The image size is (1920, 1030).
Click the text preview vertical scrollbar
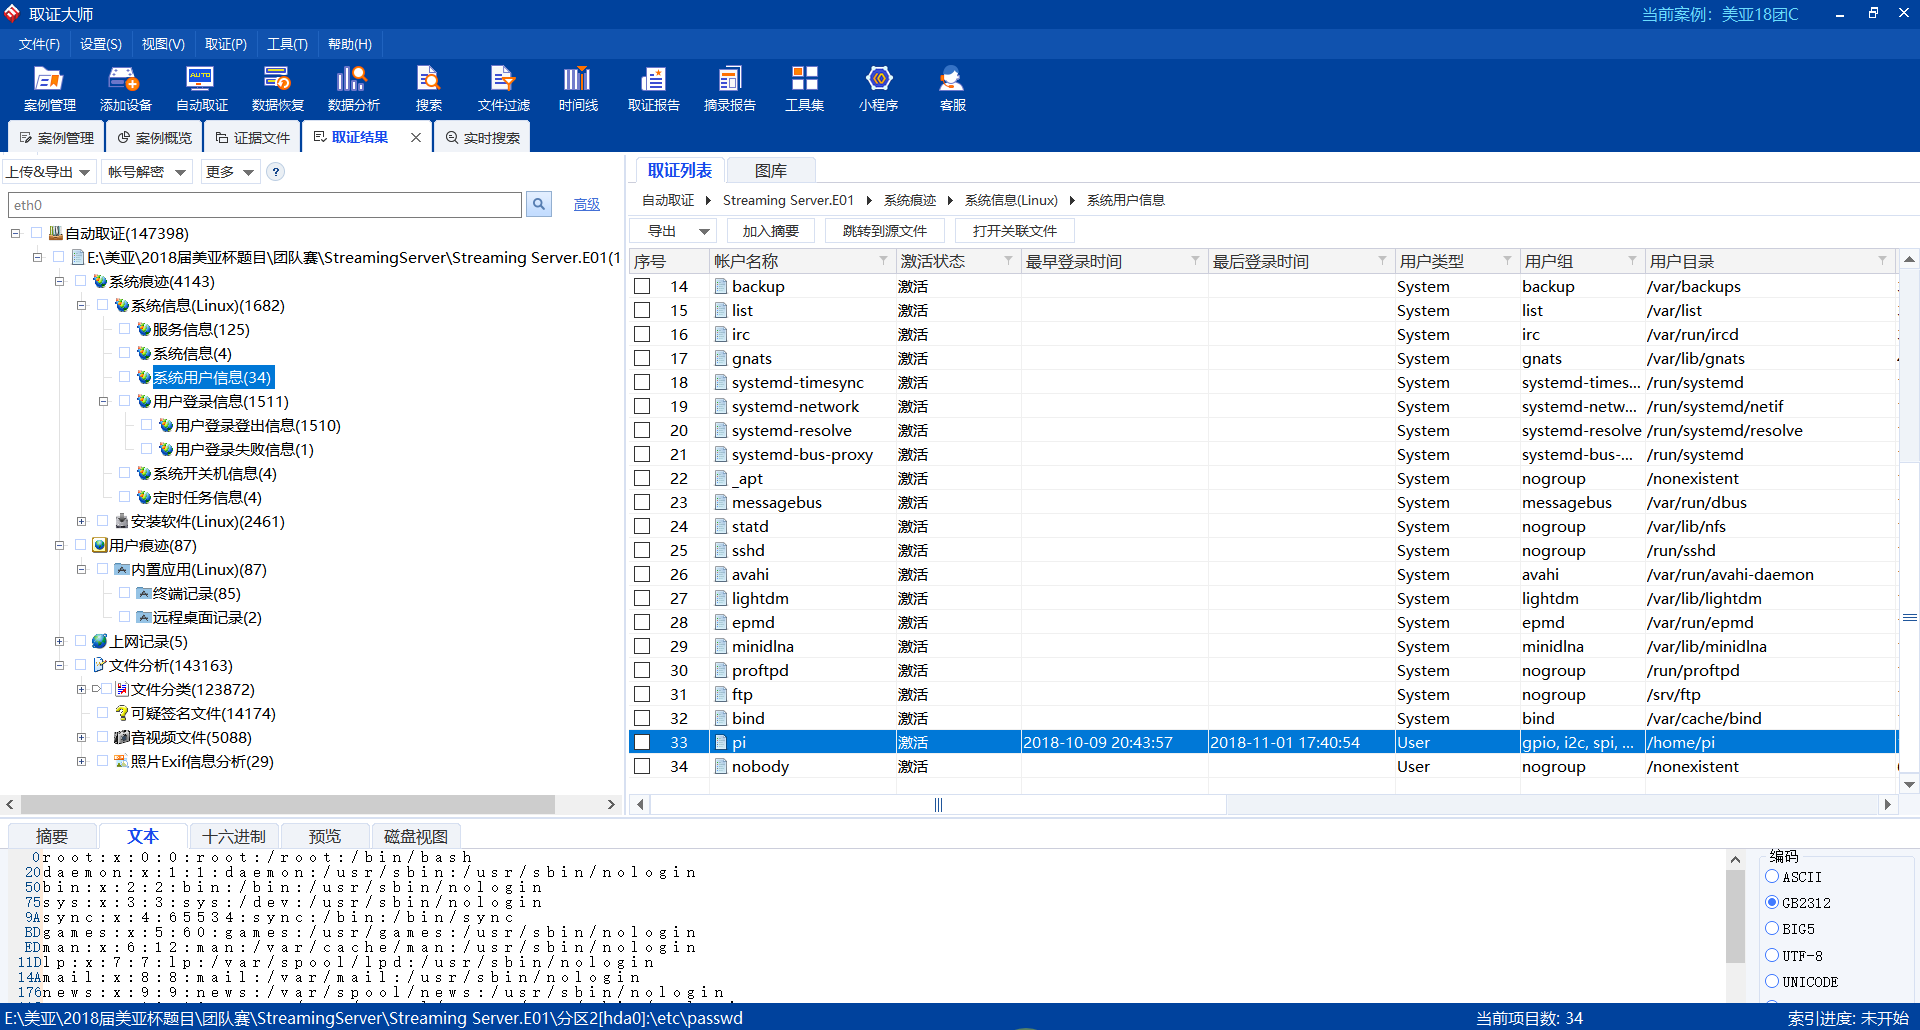(1736, 915)
